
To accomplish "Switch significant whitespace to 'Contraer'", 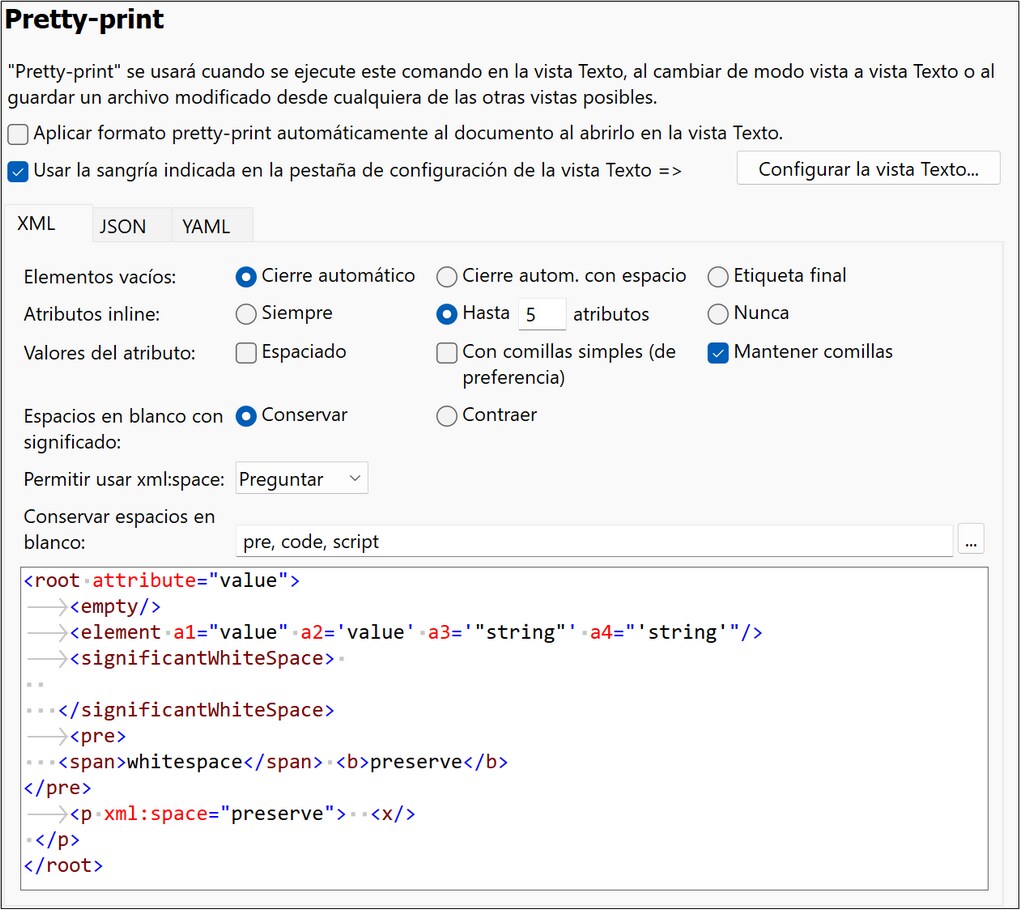I will point(446,415).
